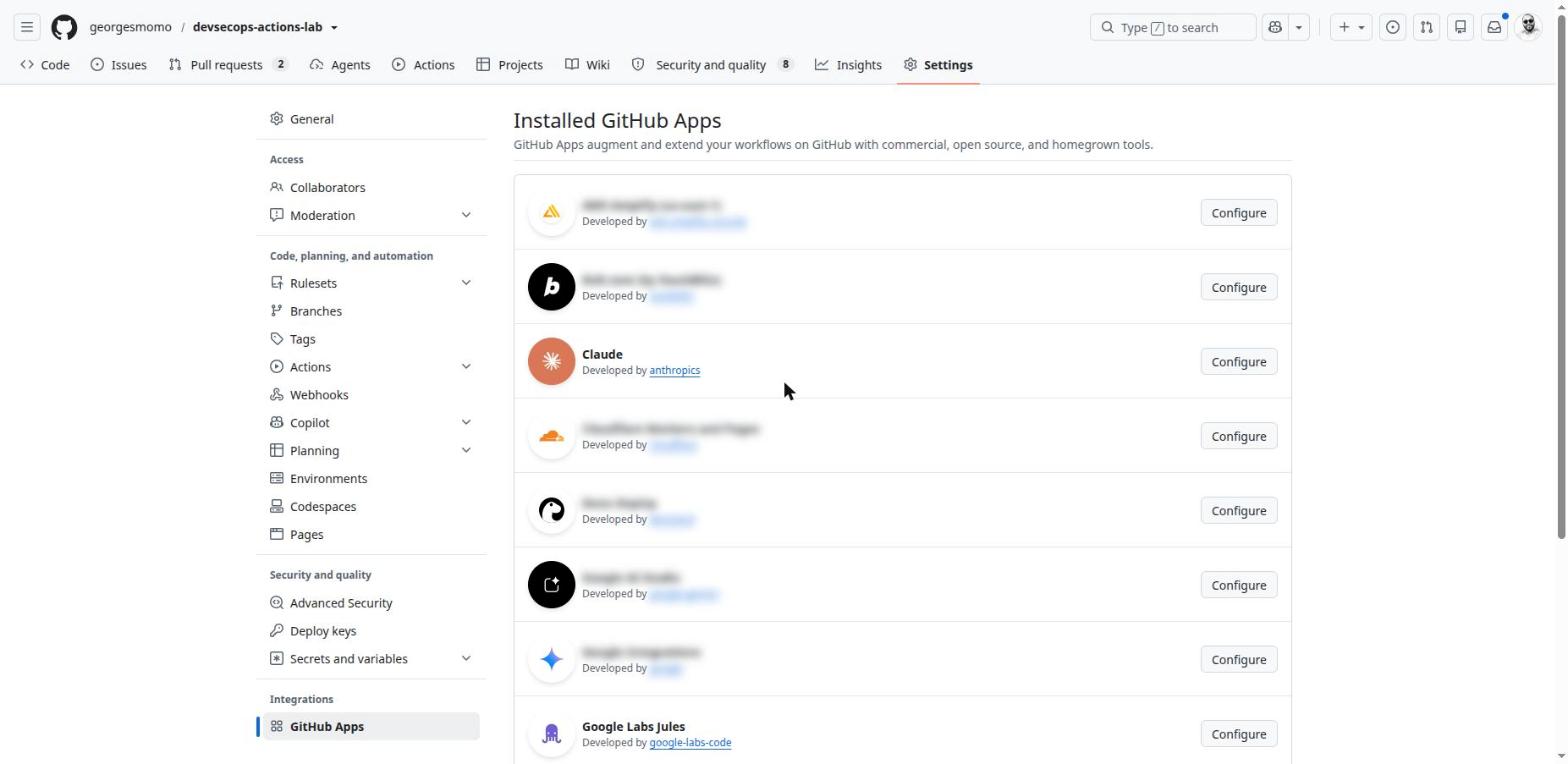Image resolution: width=1568 pixels, height=764 pixels.
Task: Open the Security and quality tab
Action: pos(712,65)
